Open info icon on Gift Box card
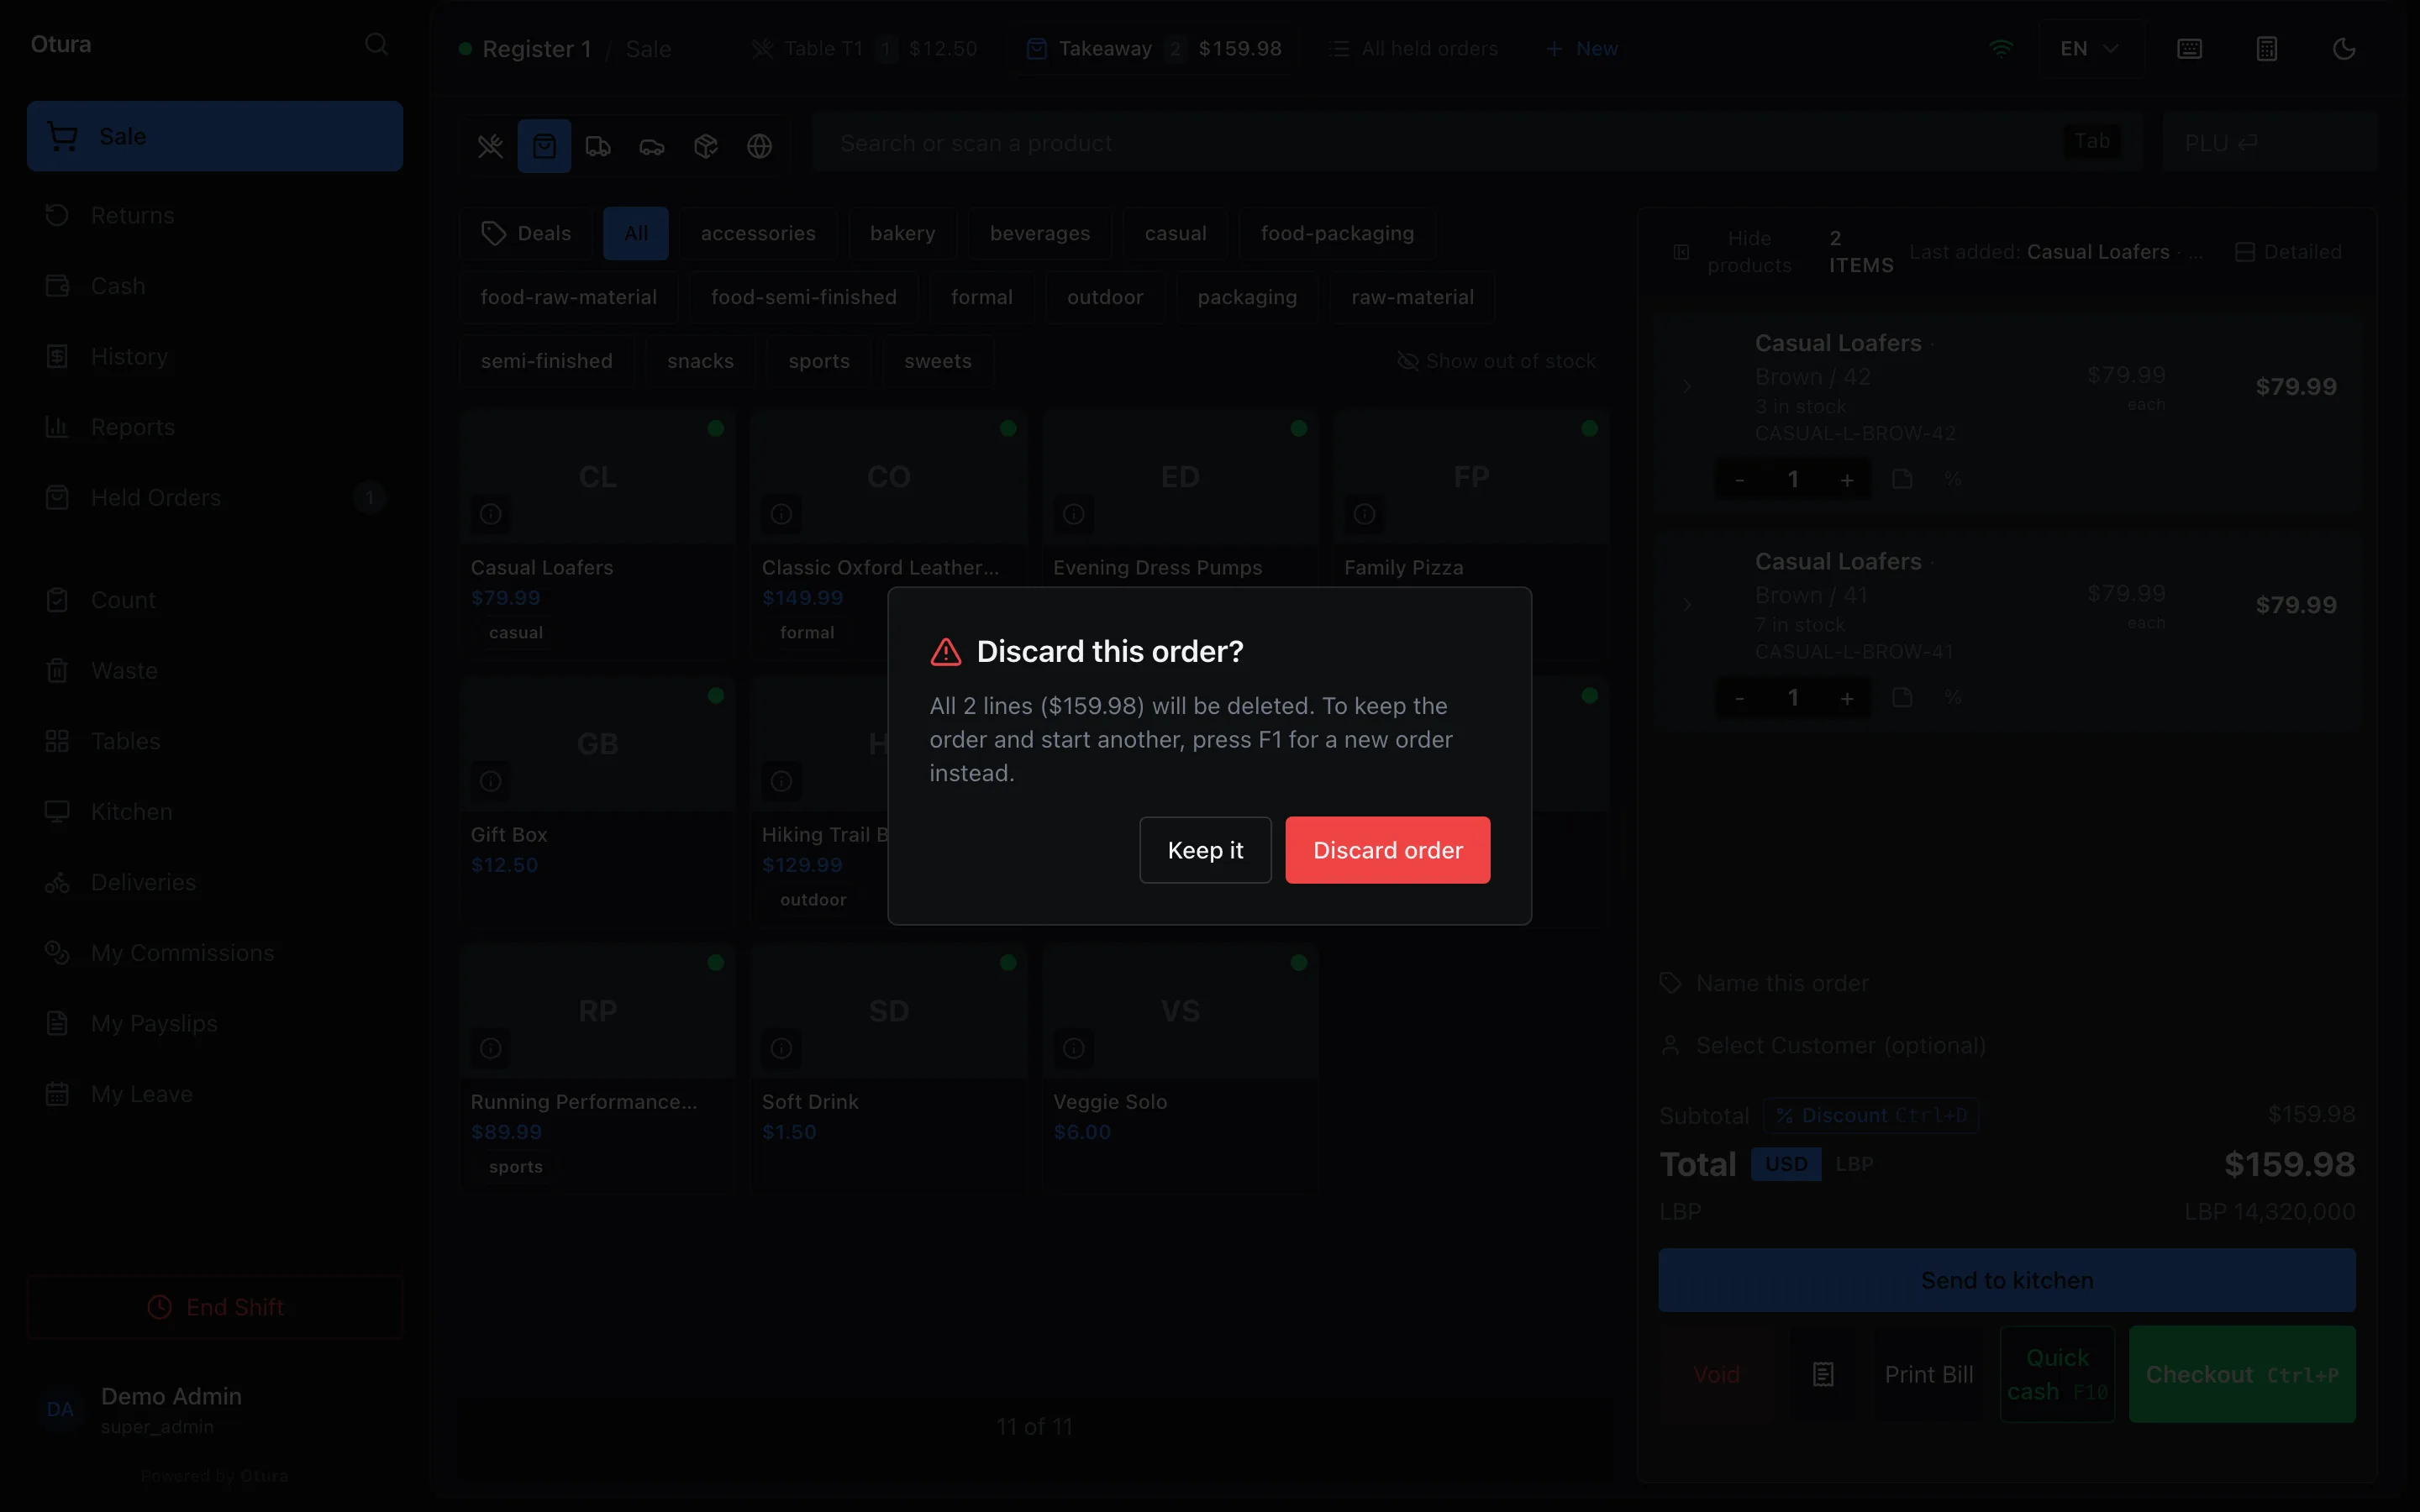The height and width of the screenshot is (1512, 2420). [490, 781]
